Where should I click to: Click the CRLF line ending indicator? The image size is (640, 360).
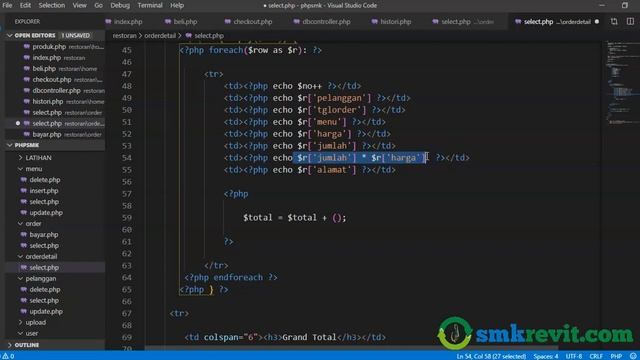point(596,356)
